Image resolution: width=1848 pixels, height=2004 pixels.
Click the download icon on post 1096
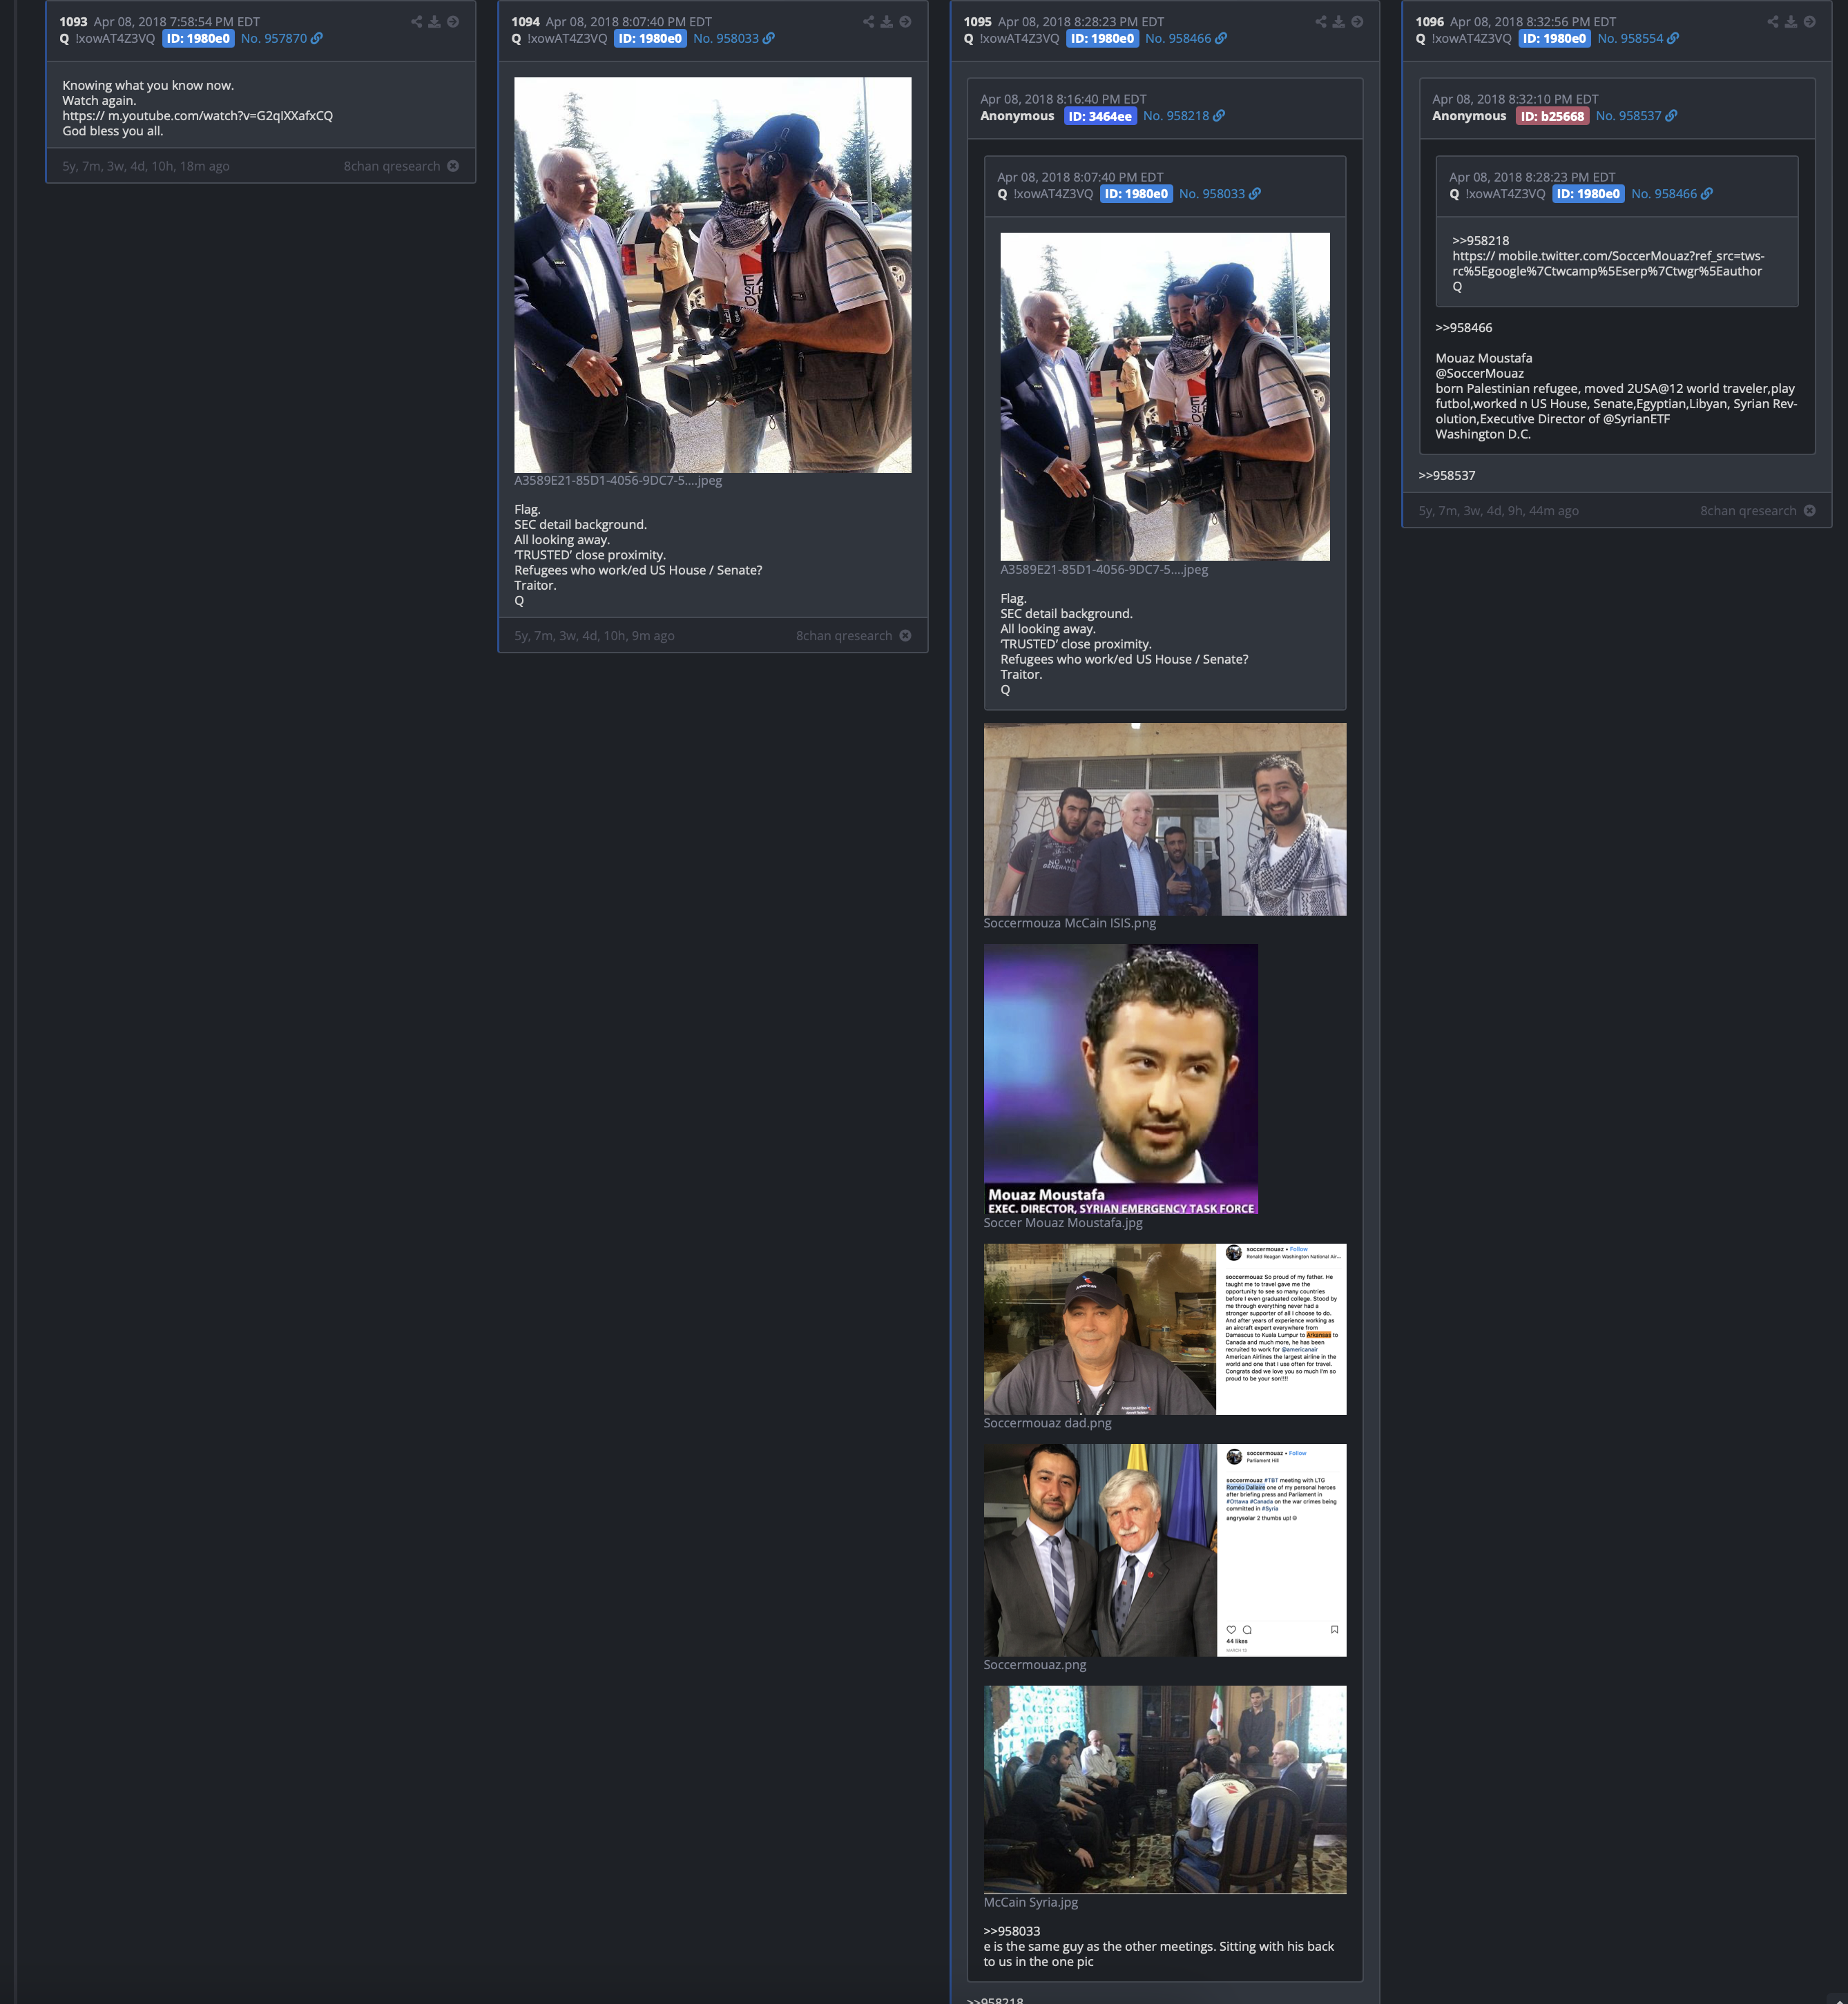pyautogui.click(x=1790, y=22)
